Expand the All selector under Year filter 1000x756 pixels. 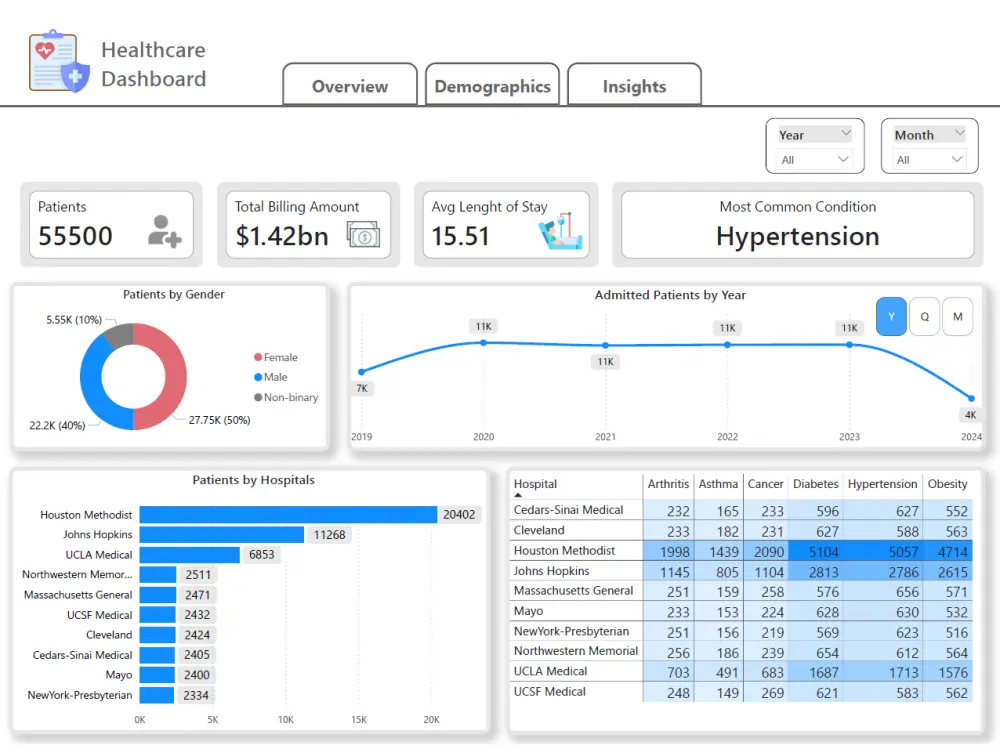point(815,157)
